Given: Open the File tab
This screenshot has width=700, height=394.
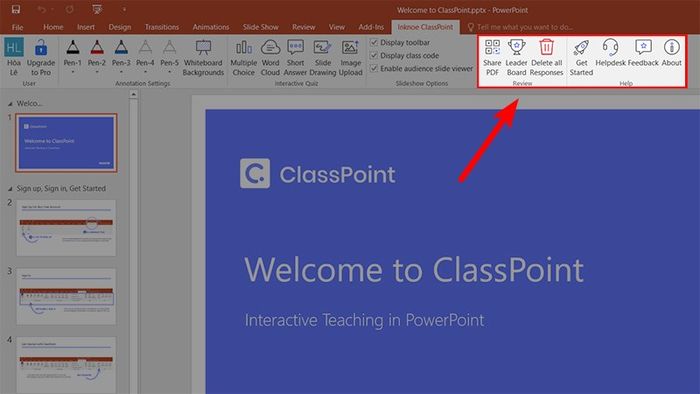Looking at the screenshot, I should [17, 27].
